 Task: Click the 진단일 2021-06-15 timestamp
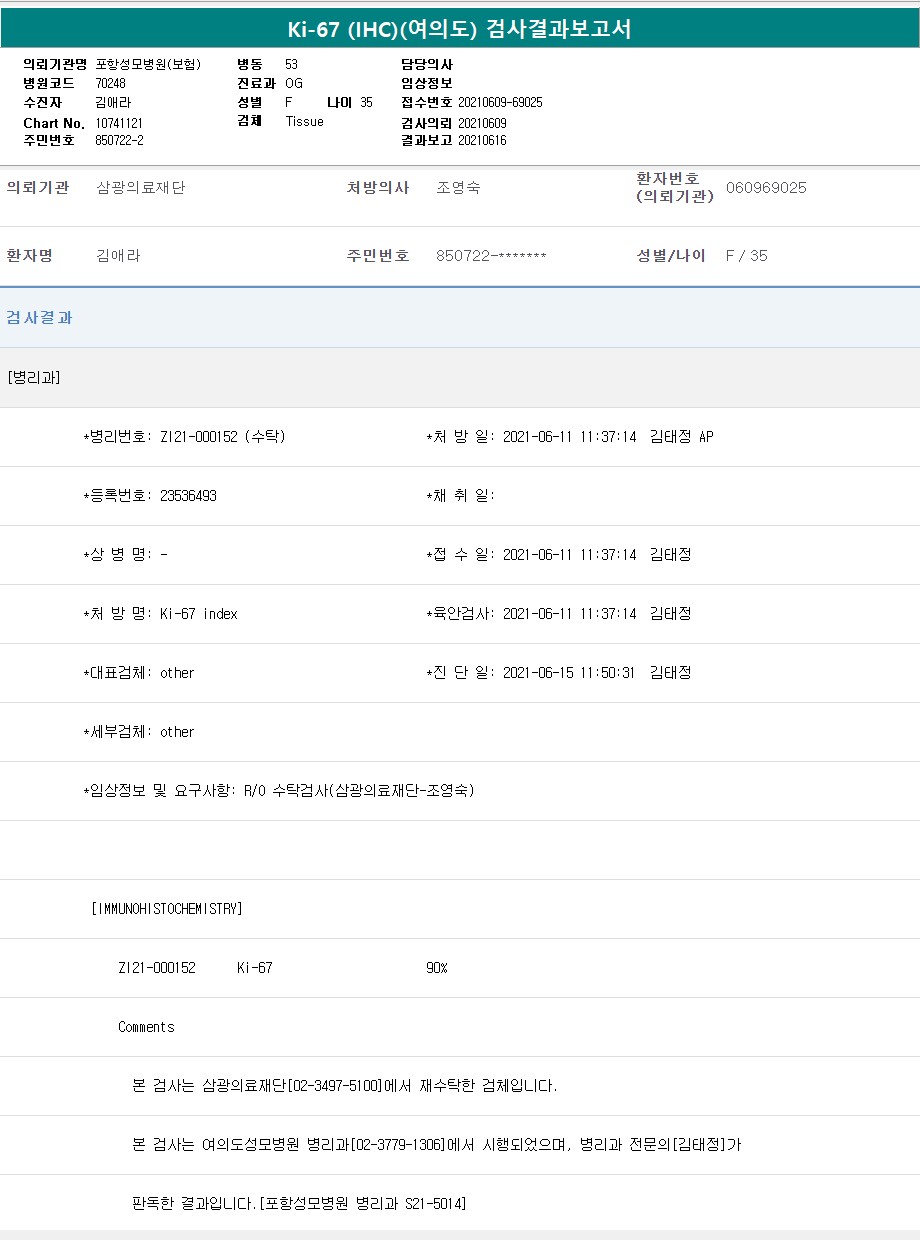[x=569, y=673]
